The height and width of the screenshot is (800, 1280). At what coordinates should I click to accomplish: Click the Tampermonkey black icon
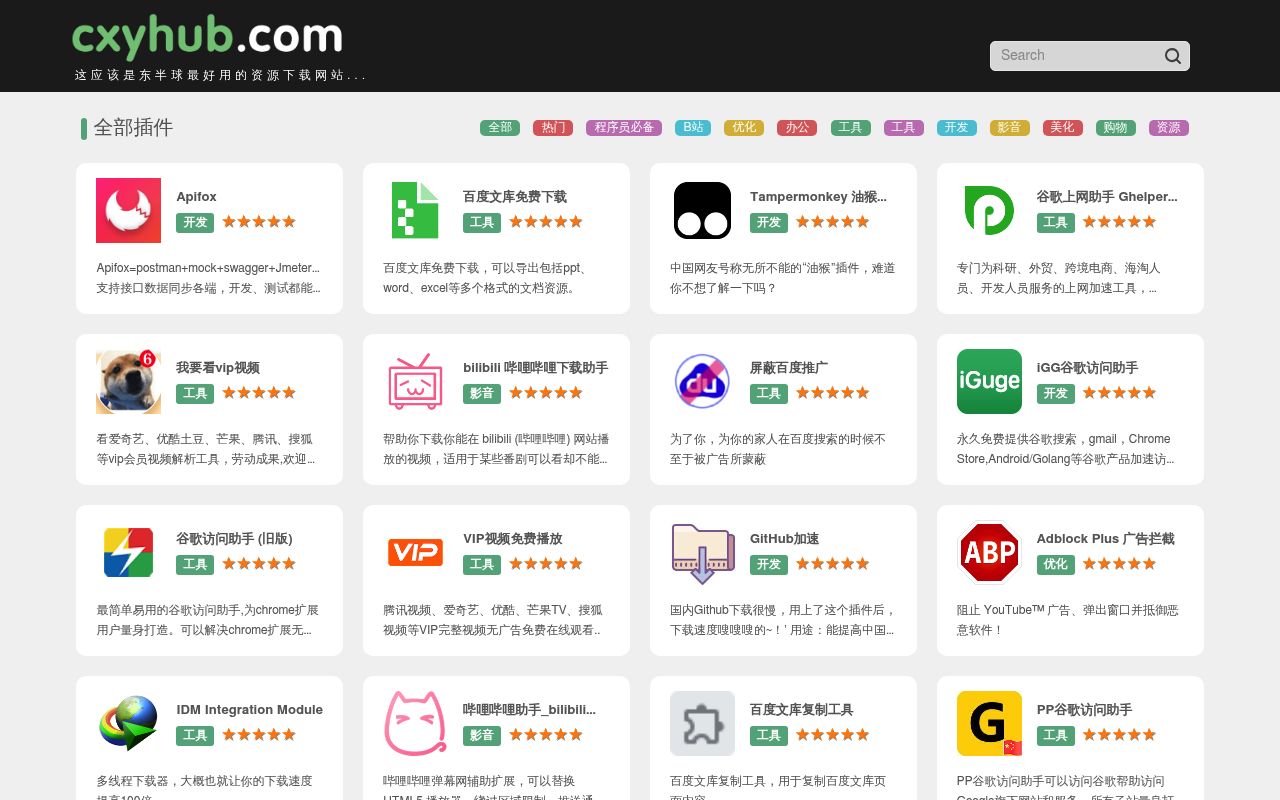(702, 210)
